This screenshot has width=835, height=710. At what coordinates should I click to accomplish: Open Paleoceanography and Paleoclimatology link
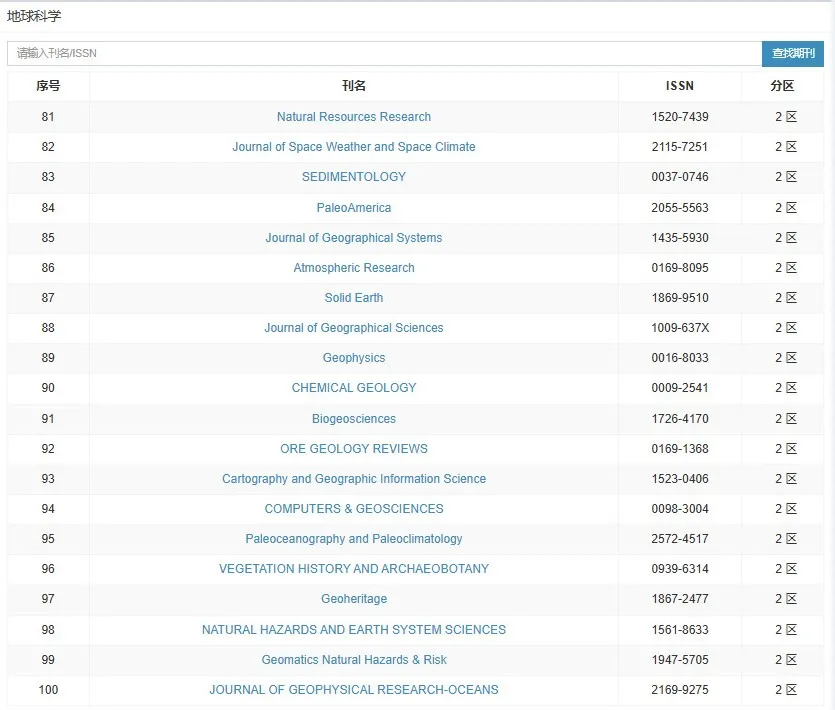coord(354,538)
